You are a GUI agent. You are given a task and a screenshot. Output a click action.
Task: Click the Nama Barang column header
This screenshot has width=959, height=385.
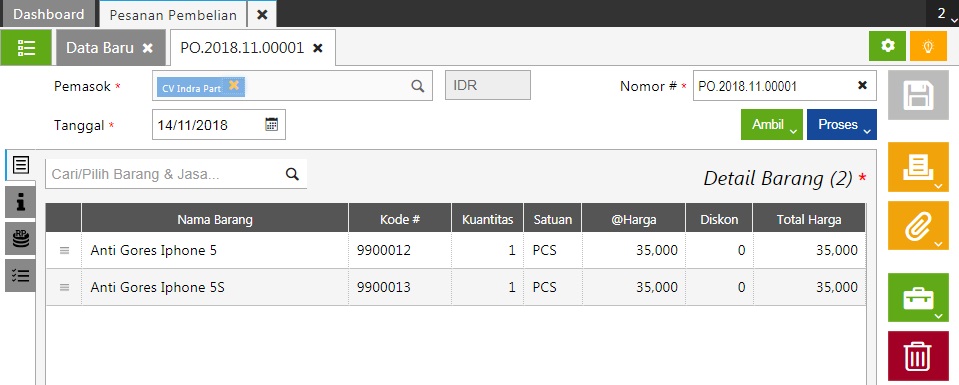click(215, 219)
